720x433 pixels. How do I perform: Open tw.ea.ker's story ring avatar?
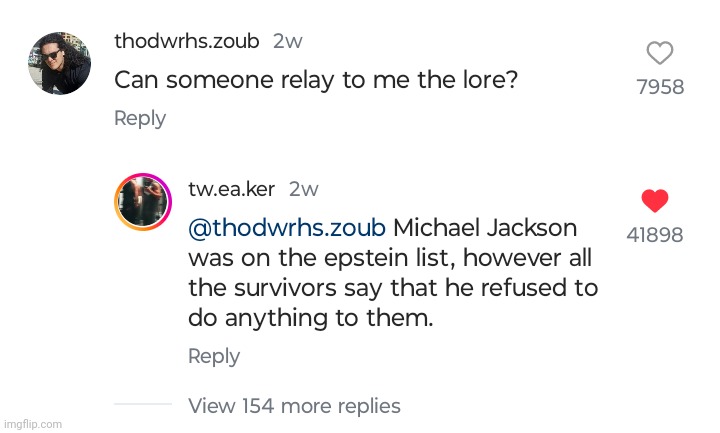(143, 202)
